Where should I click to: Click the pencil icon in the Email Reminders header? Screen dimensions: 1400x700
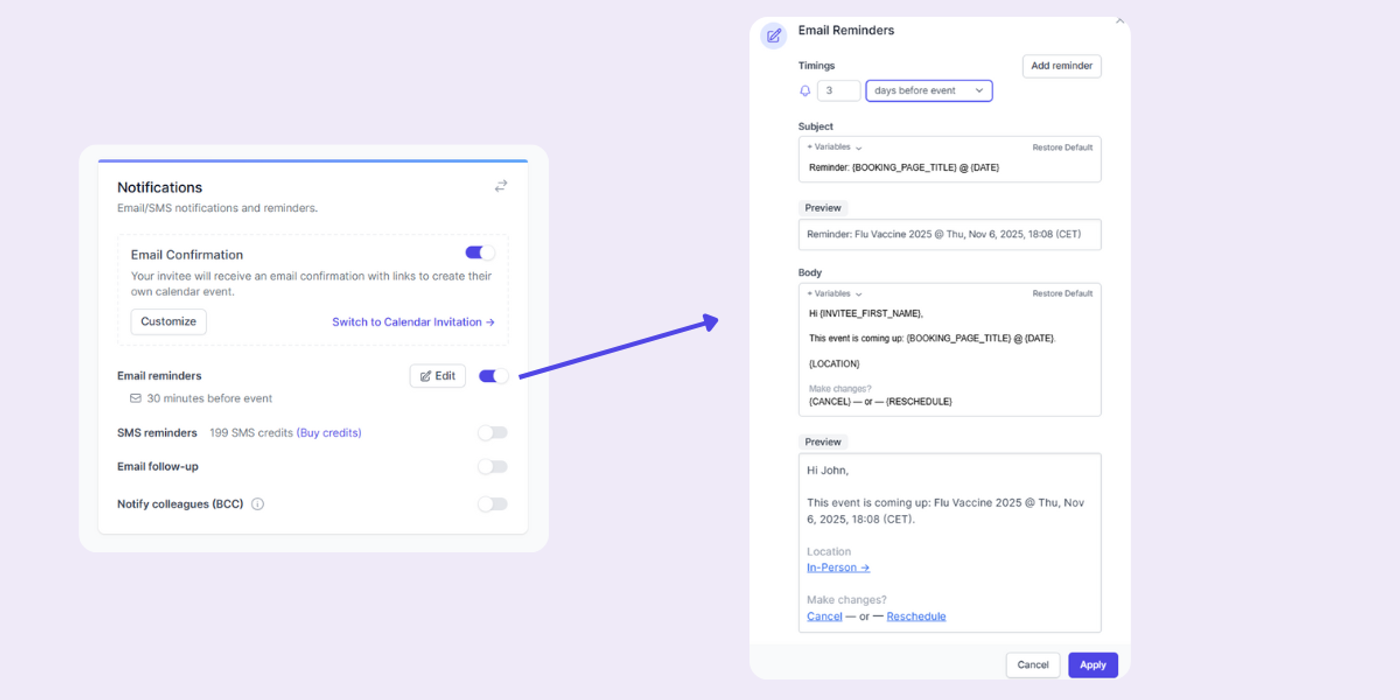click(x=772, y=35)
